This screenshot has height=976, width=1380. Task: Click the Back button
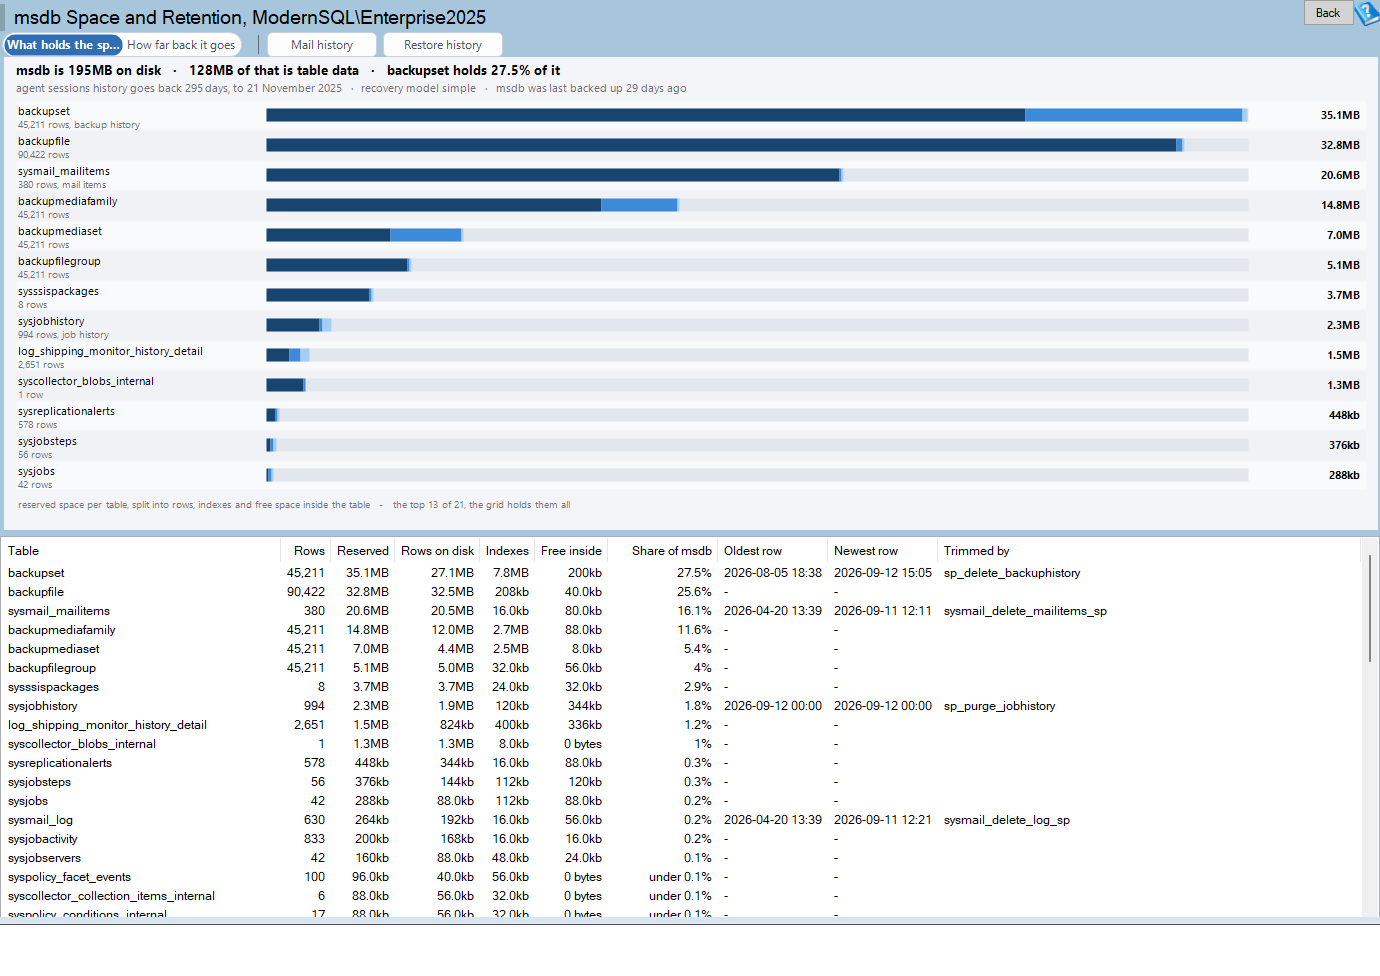[1328, 13]
